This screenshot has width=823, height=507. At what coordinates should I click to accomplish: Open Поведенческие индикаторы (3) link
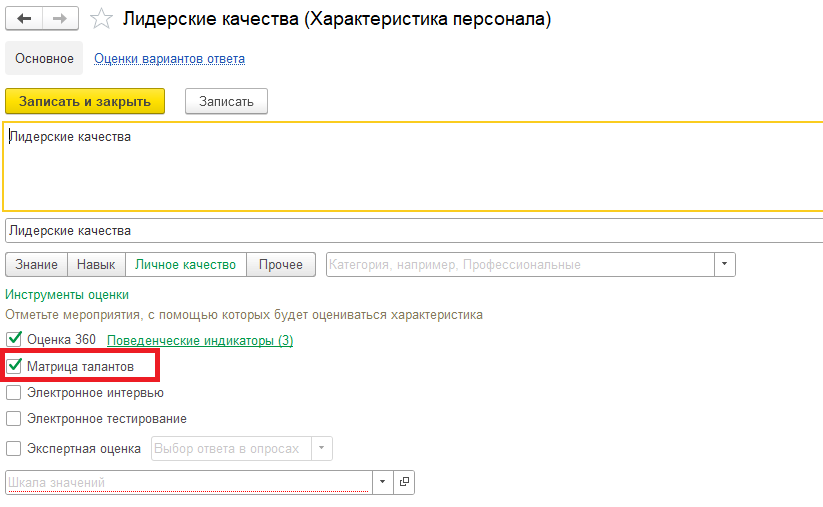pos(200,340)
